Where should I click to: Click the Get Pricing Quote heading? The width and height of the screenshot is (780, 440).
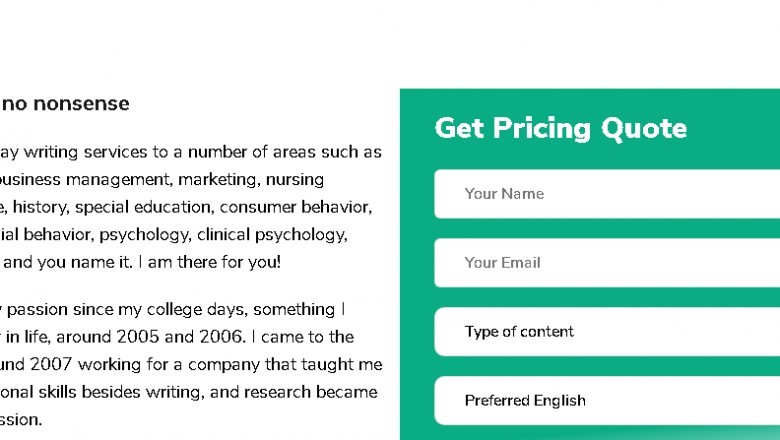[560, 128]
